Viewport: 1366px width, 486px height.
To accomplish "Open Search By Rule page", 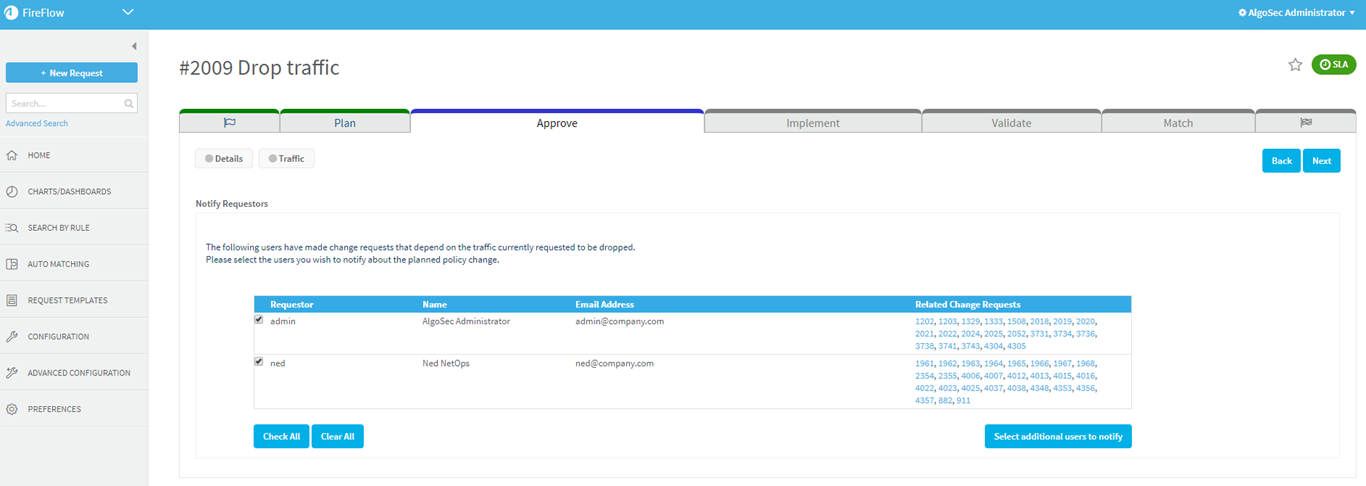I will (x=58, y=228).
